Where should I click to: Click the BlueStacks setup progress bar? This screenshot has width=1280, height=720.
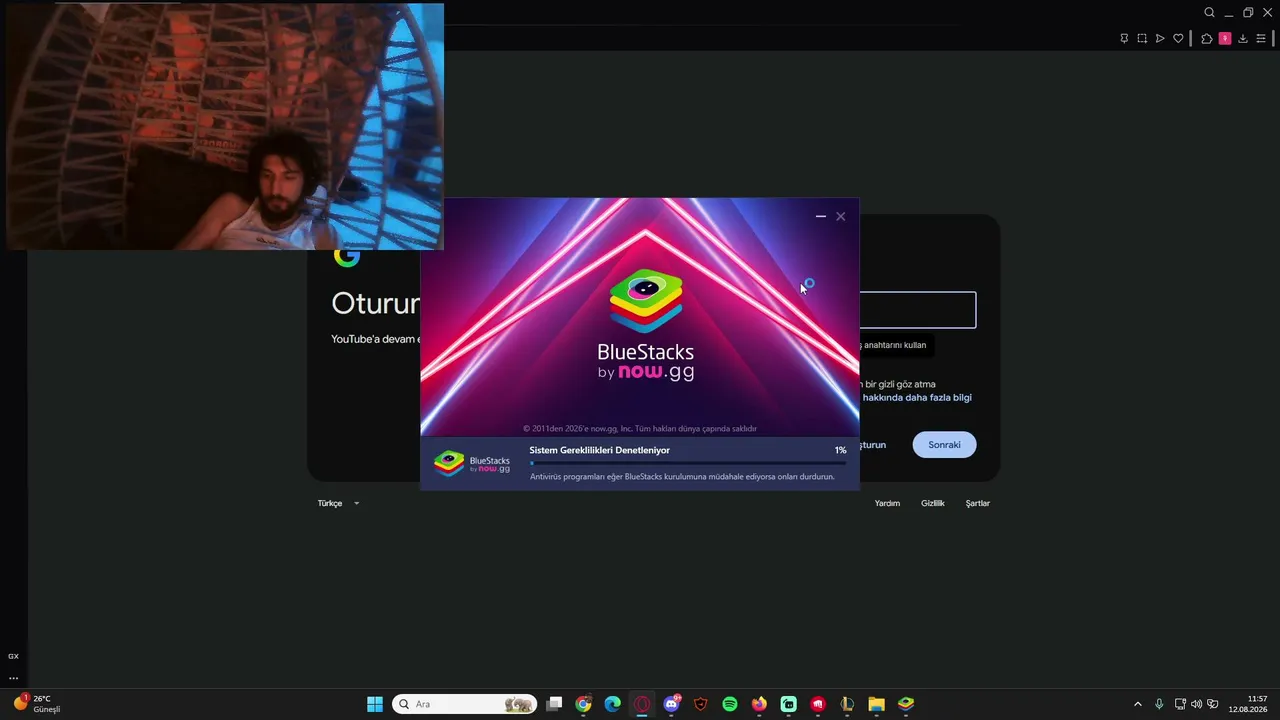(x=688, y=463)
